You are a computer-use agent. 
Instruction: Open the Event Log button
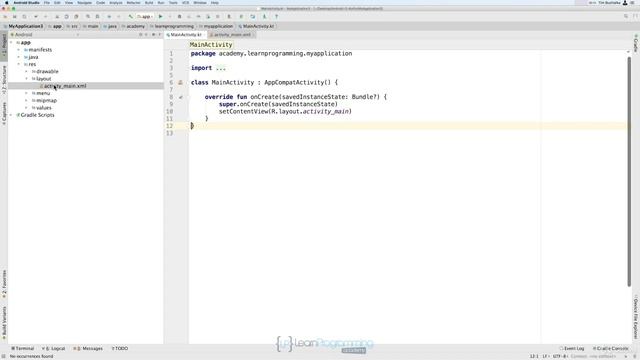(572, 349)
